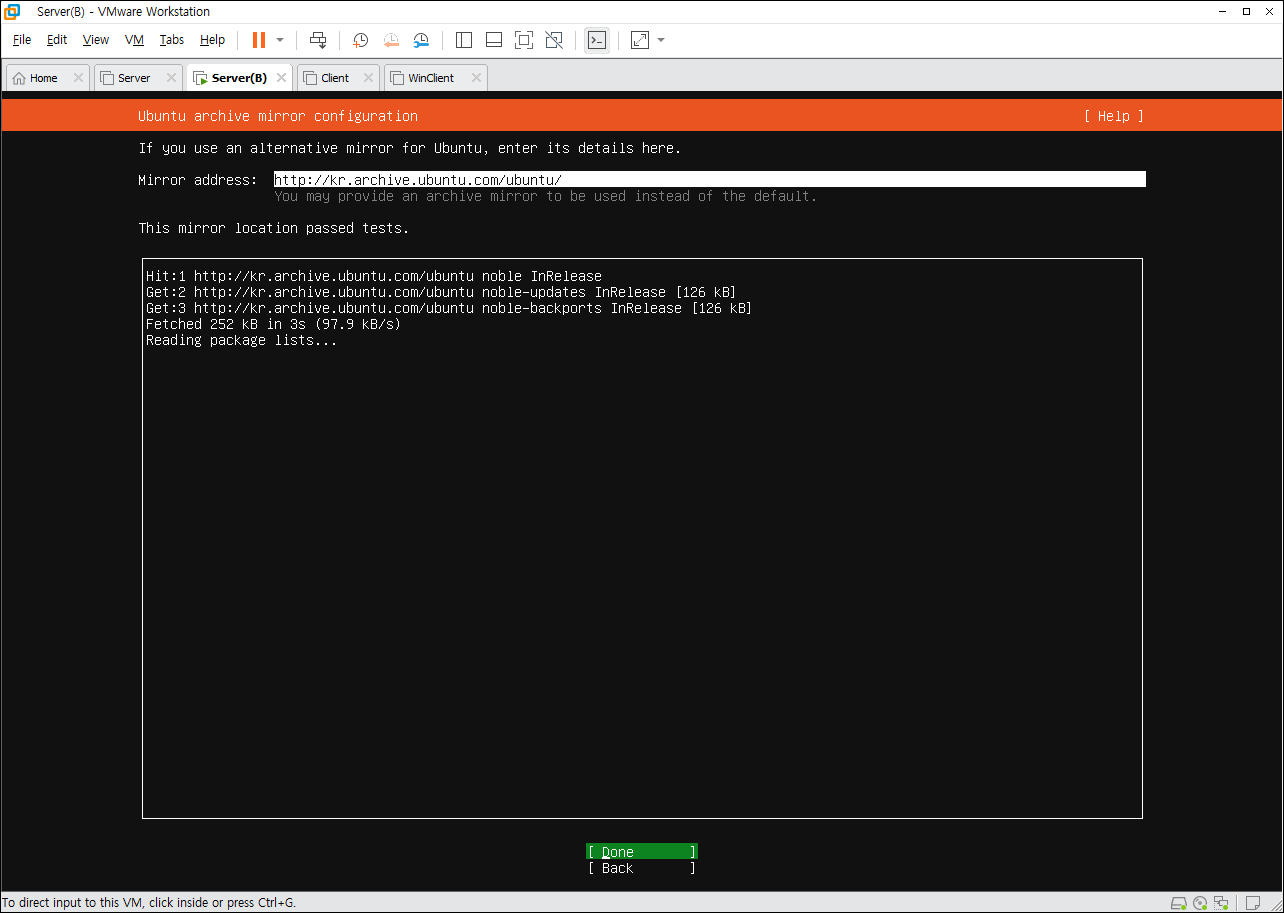Open the Snapshot Manager wrench-clock icon
The image size is (1284, 913).
[x=421, y=40]
